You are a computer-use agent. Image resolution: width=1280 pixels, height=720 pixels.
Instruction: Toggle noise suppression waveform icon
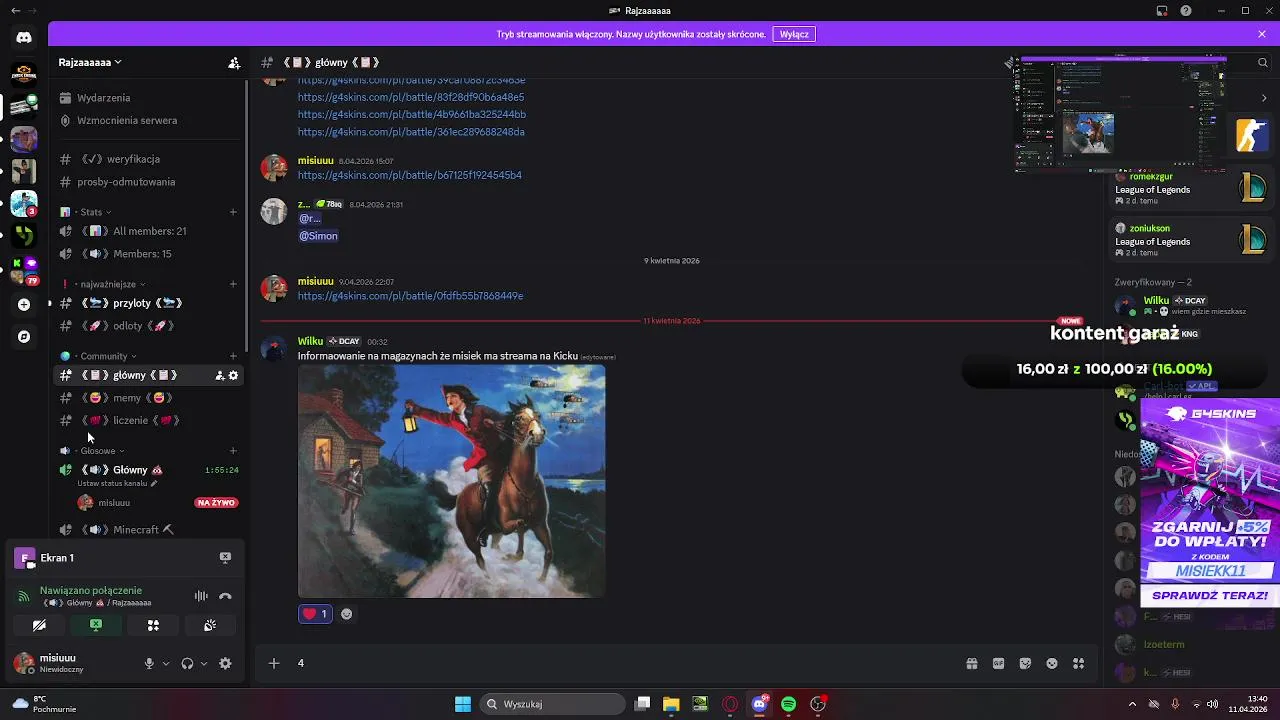201,596
